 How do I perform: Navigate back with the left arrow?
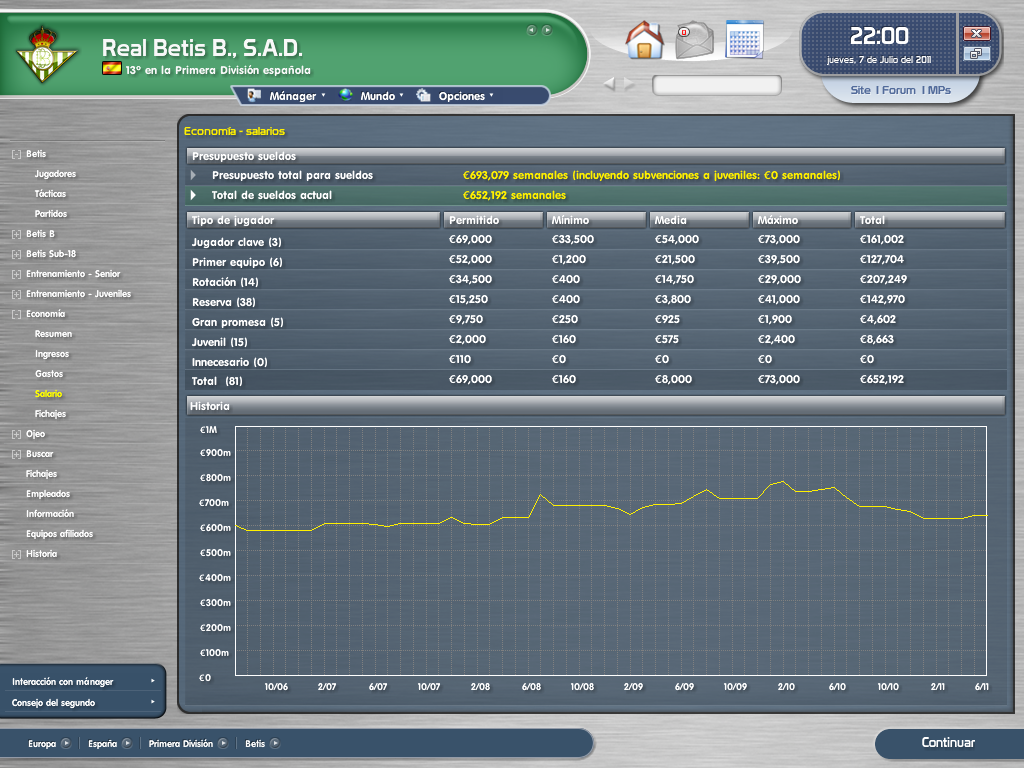[x=609, y=84]
